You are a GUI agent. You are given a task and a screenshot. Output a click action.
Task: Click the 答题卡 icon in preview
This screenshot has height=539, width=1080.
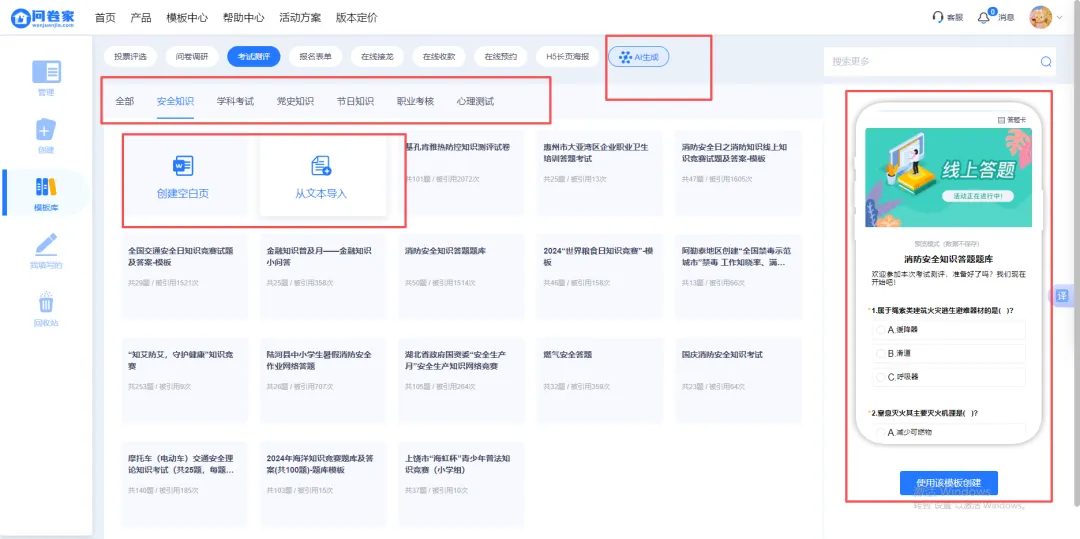click(1001, 119)
